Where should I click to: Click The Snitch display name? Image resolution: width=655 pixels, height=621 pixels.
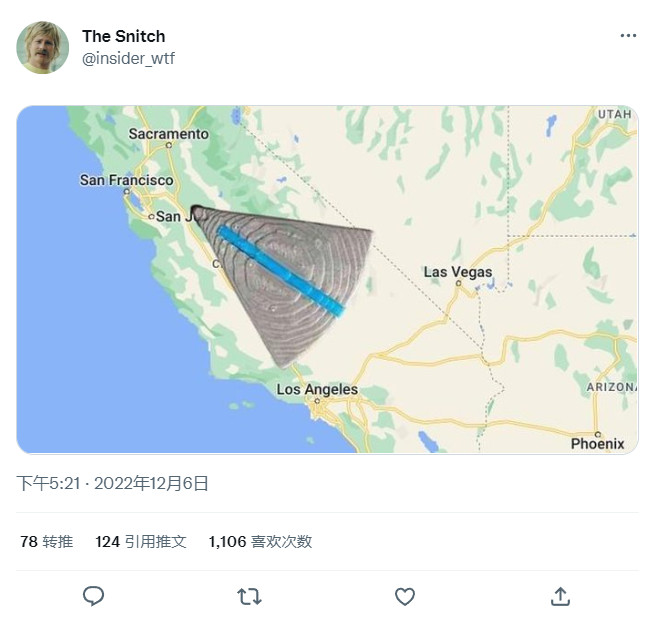pyautogui.click(x=123, y=36)
